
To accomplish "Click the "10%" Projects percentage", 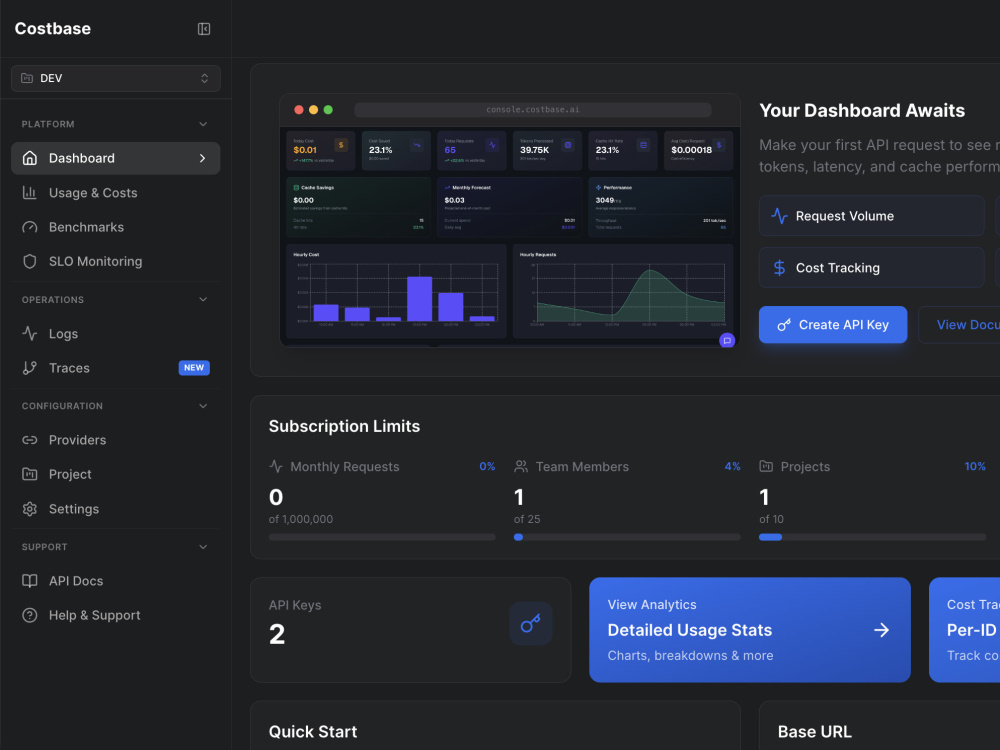I will (x=975, y=466).
